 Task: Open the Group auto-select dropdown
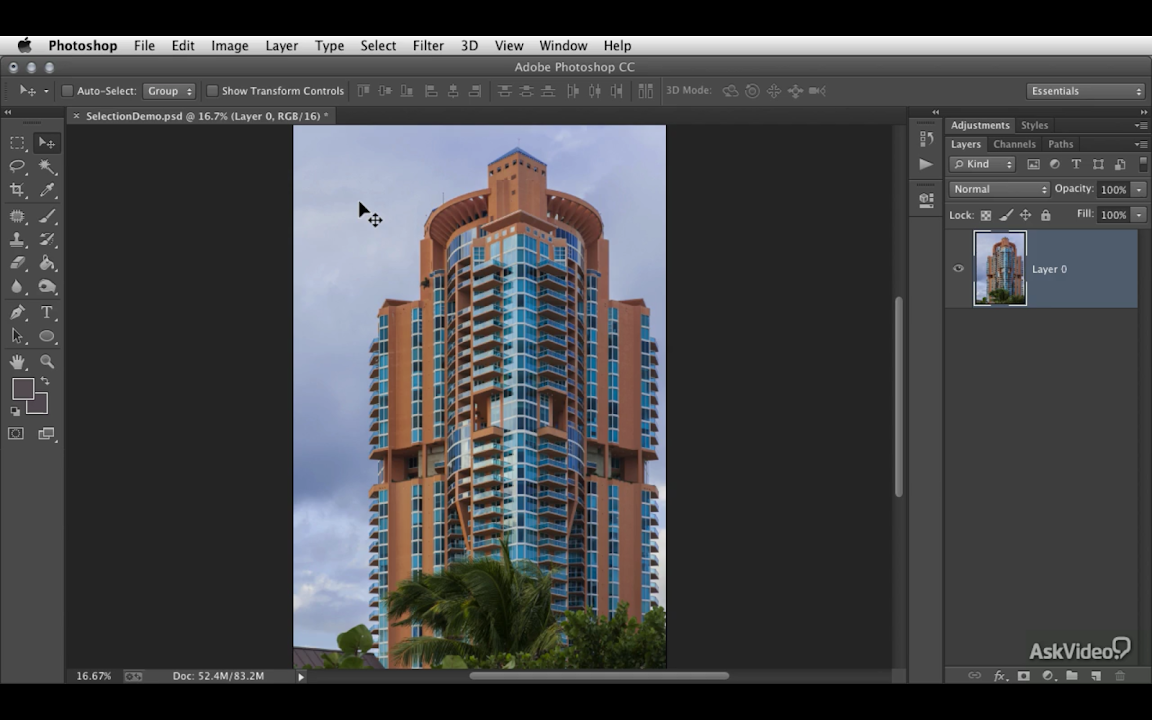pos(169,91)
